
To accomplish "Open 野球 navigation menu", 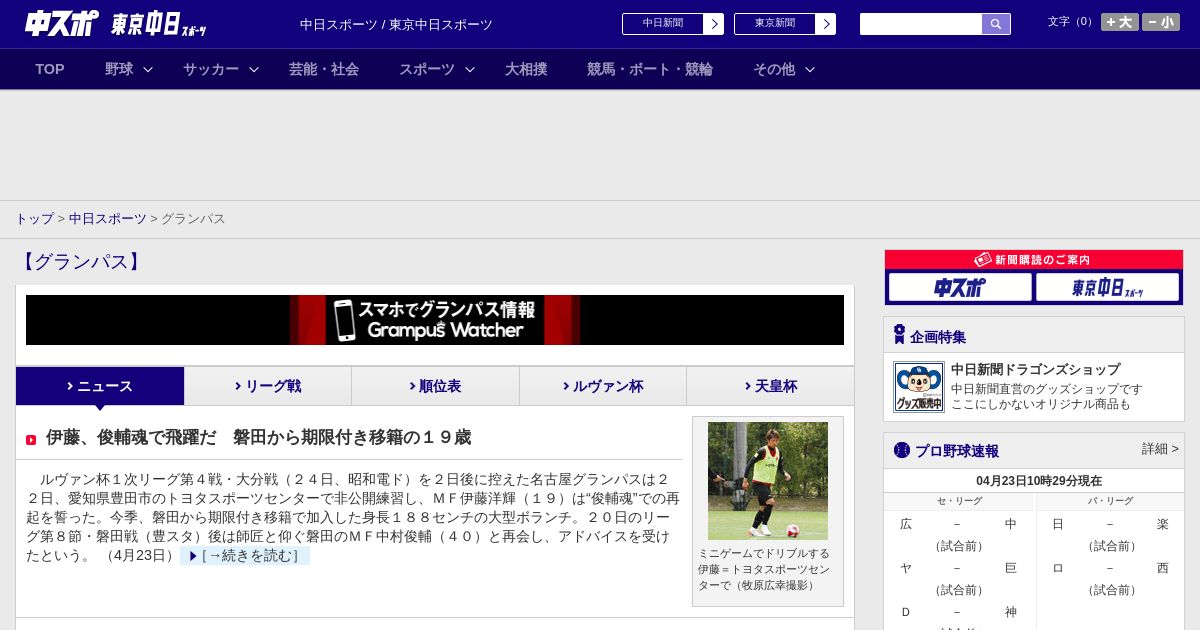I will tap(119, 69).
